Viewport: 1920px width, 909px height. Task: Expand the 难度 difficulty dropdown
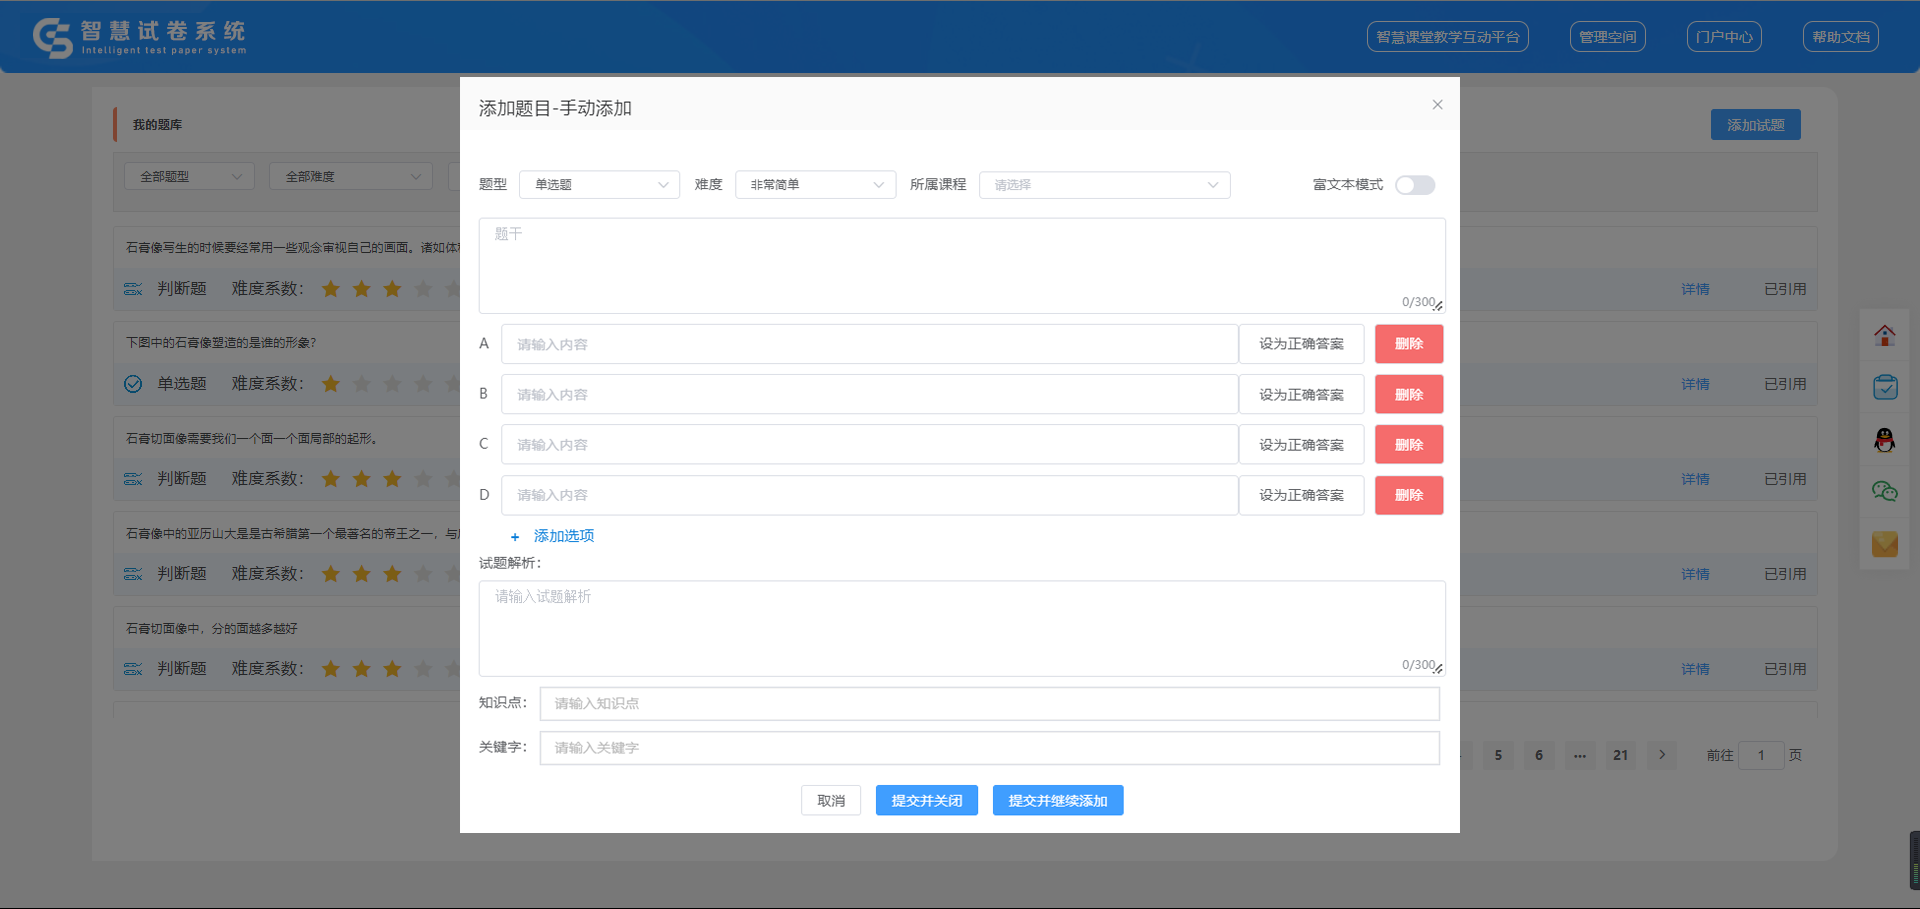(x=815, y=185)
